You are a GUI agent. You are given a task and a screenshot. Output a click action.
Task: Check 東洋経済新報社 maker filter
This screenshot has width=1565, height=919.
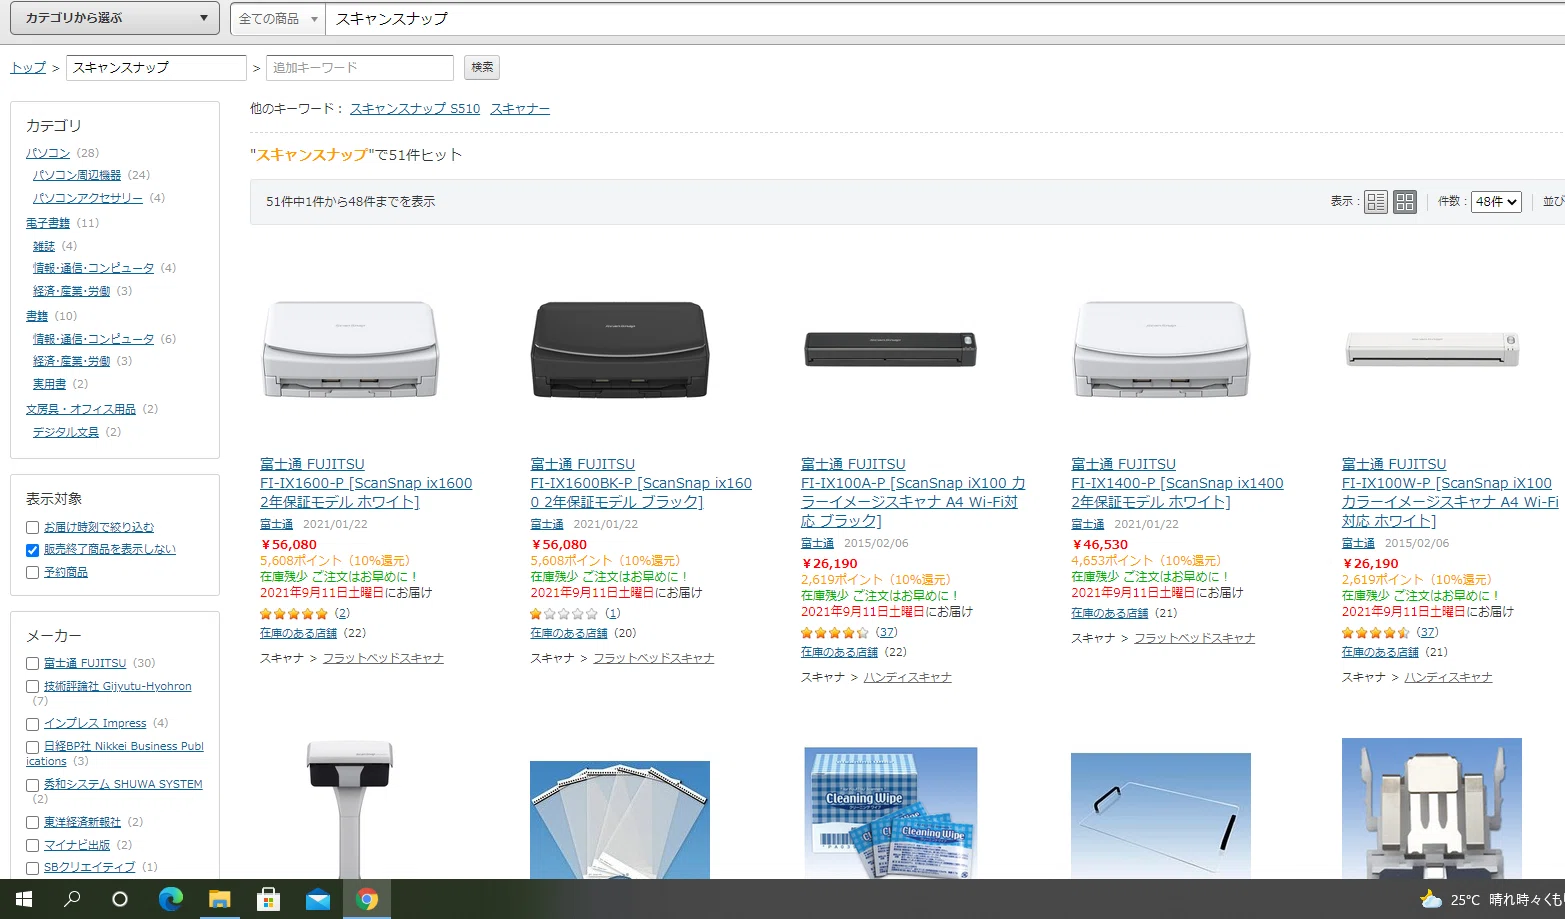[x=32, y=823]
